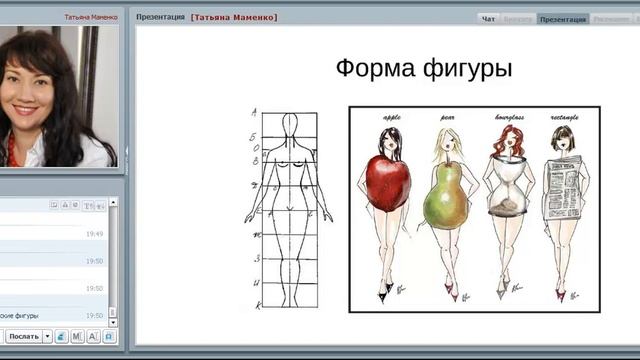The height and width of the screenshot is (360, 640).
Task: Click the blue icon right of Послать dropdown
Action: click(x=61, y=336)
